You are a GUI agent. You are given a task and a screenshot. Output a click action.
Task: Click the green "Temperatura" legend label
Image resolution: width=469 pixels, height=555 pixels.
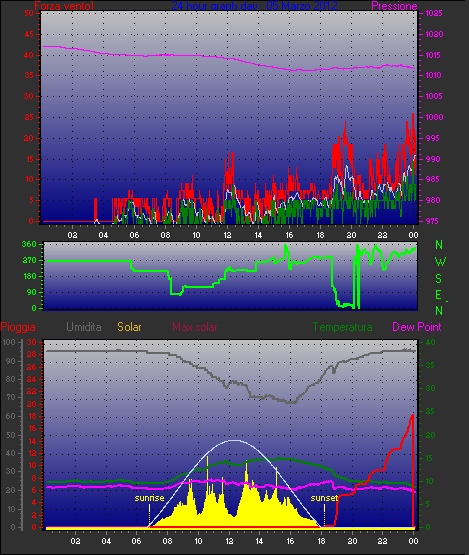point(342,327)
